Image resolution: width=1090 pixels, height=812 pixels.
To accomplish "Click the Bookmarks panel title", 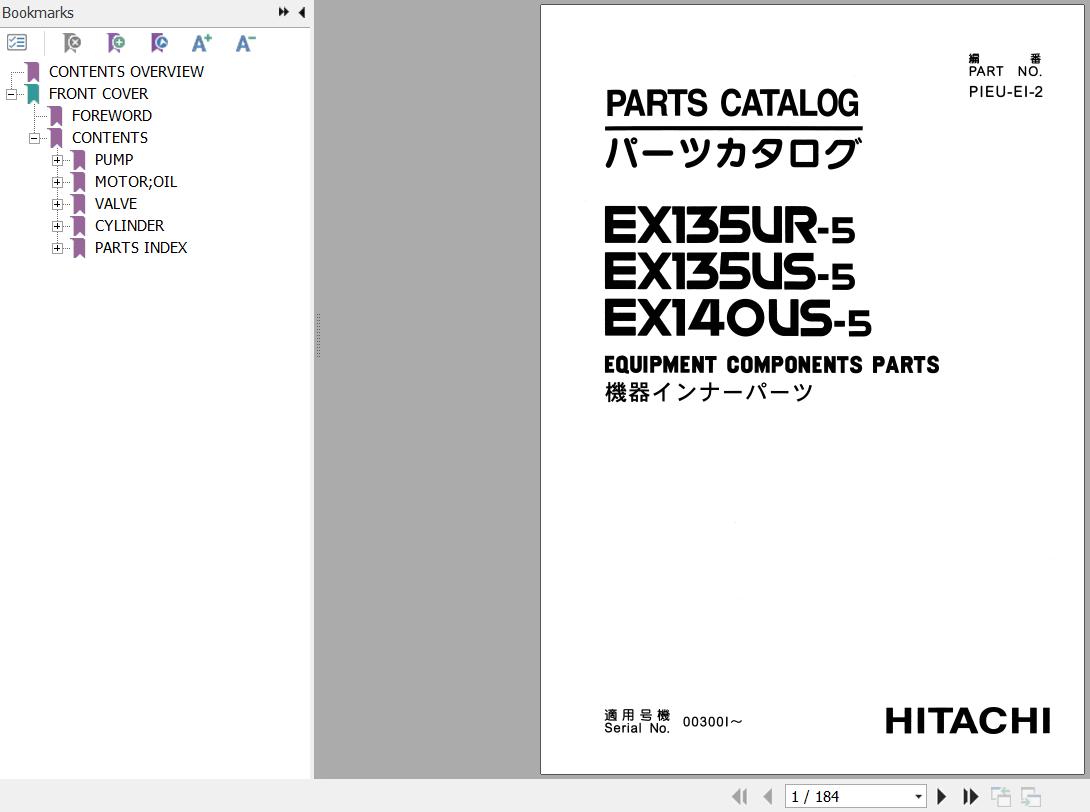I will 38,13.
